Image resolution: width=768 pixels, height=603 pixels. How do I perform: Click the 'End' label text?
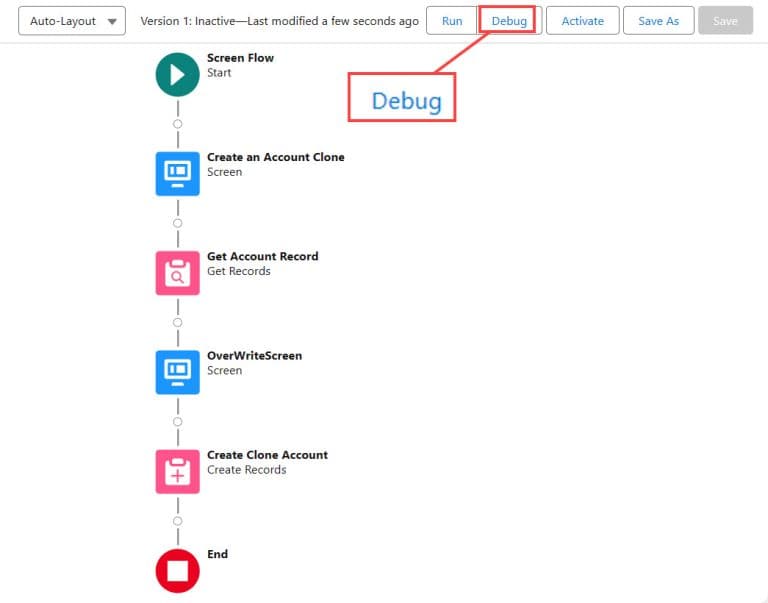(x=217, y=554)
